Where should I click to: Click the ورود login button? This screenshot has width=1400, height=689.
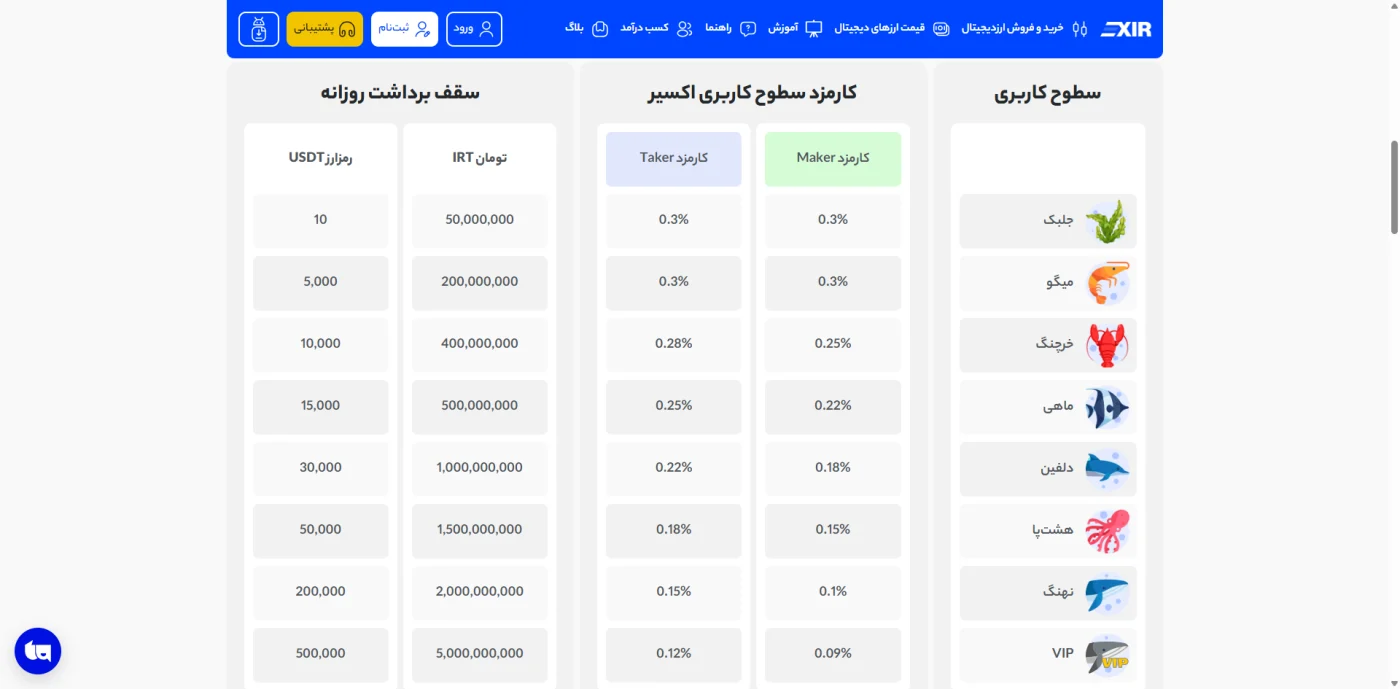coord(474,29)
